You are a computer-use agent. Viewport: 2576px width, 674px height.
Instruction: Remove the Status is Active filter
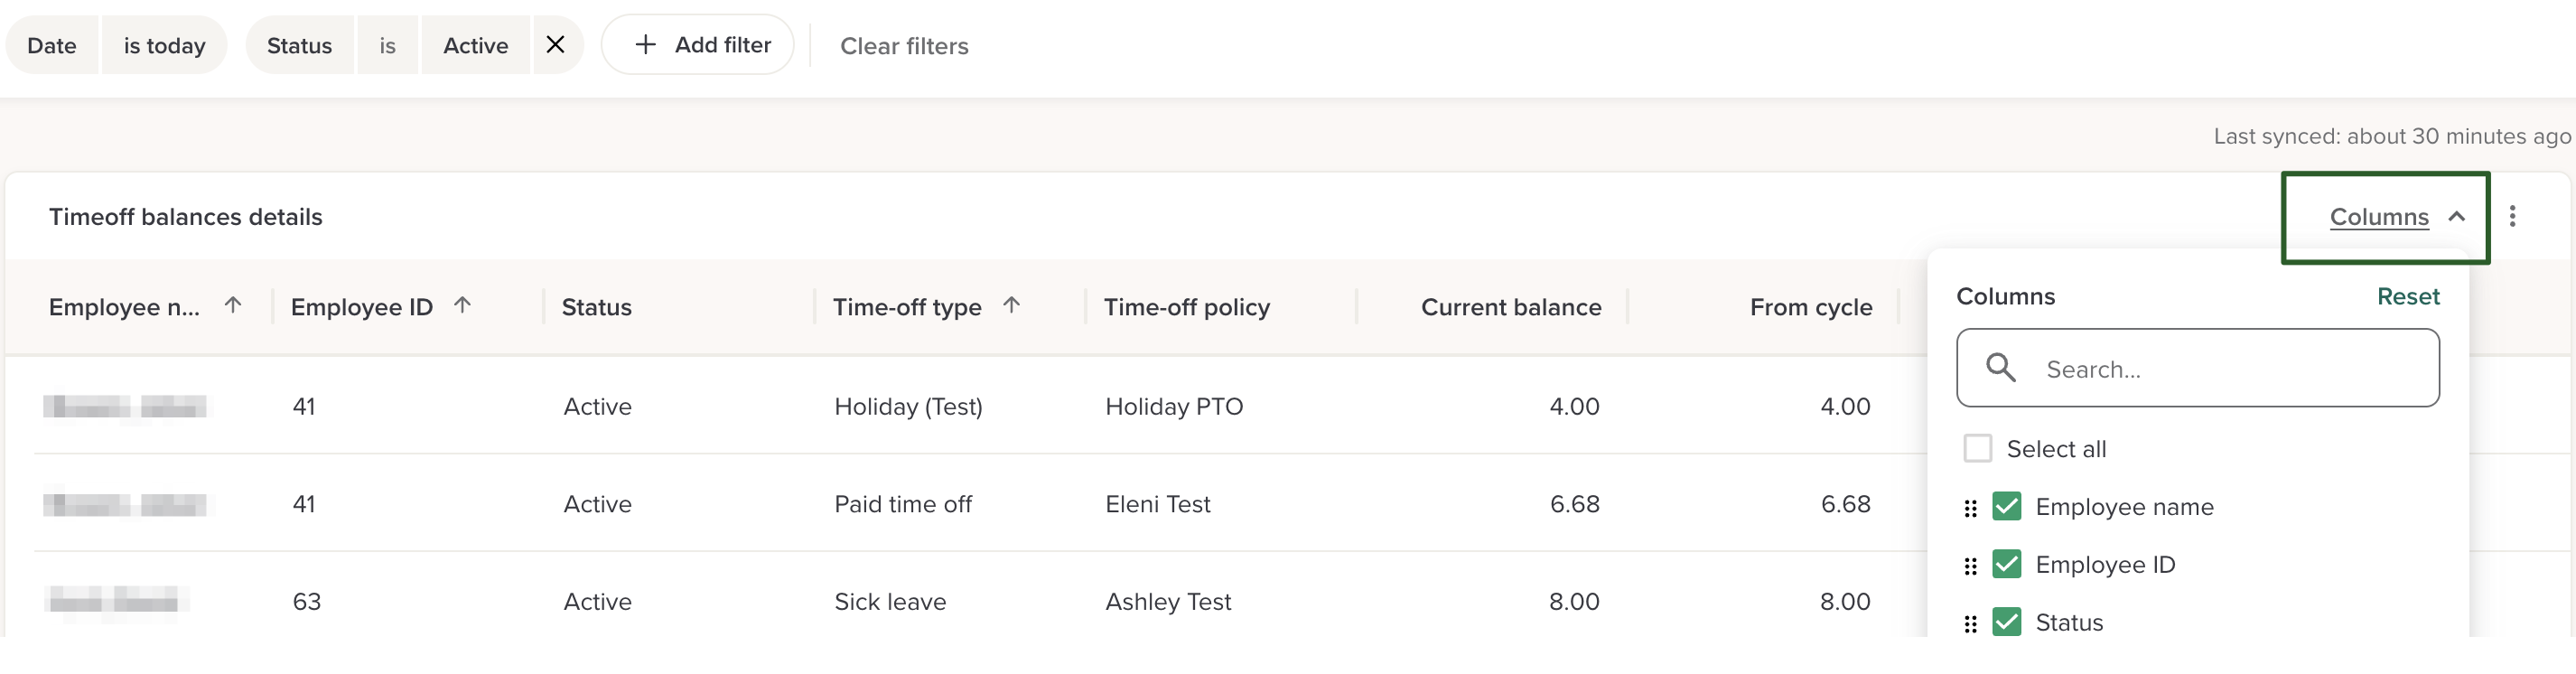tap(556, 45)
